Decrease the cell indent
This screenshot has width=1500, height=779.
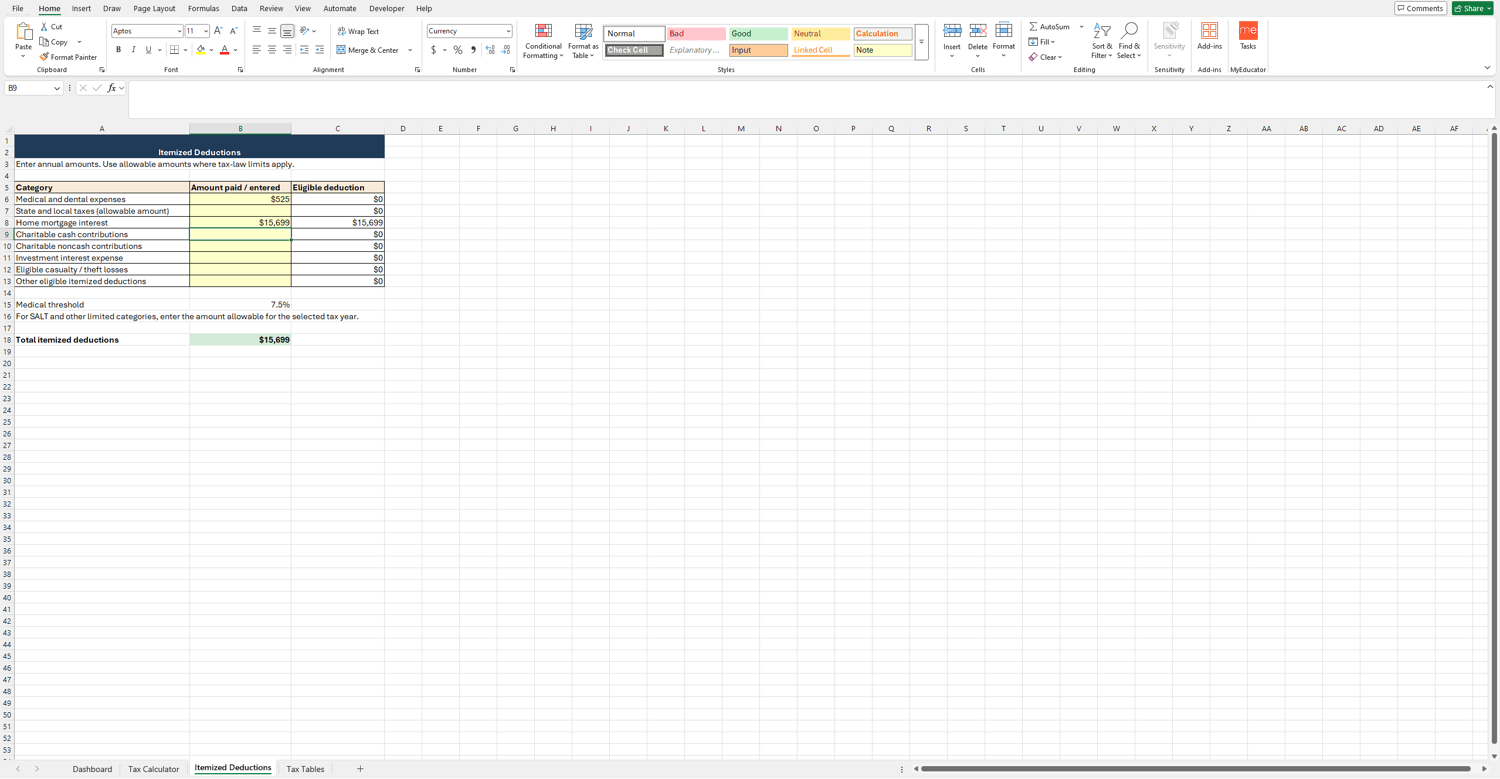tap(304, 50)
